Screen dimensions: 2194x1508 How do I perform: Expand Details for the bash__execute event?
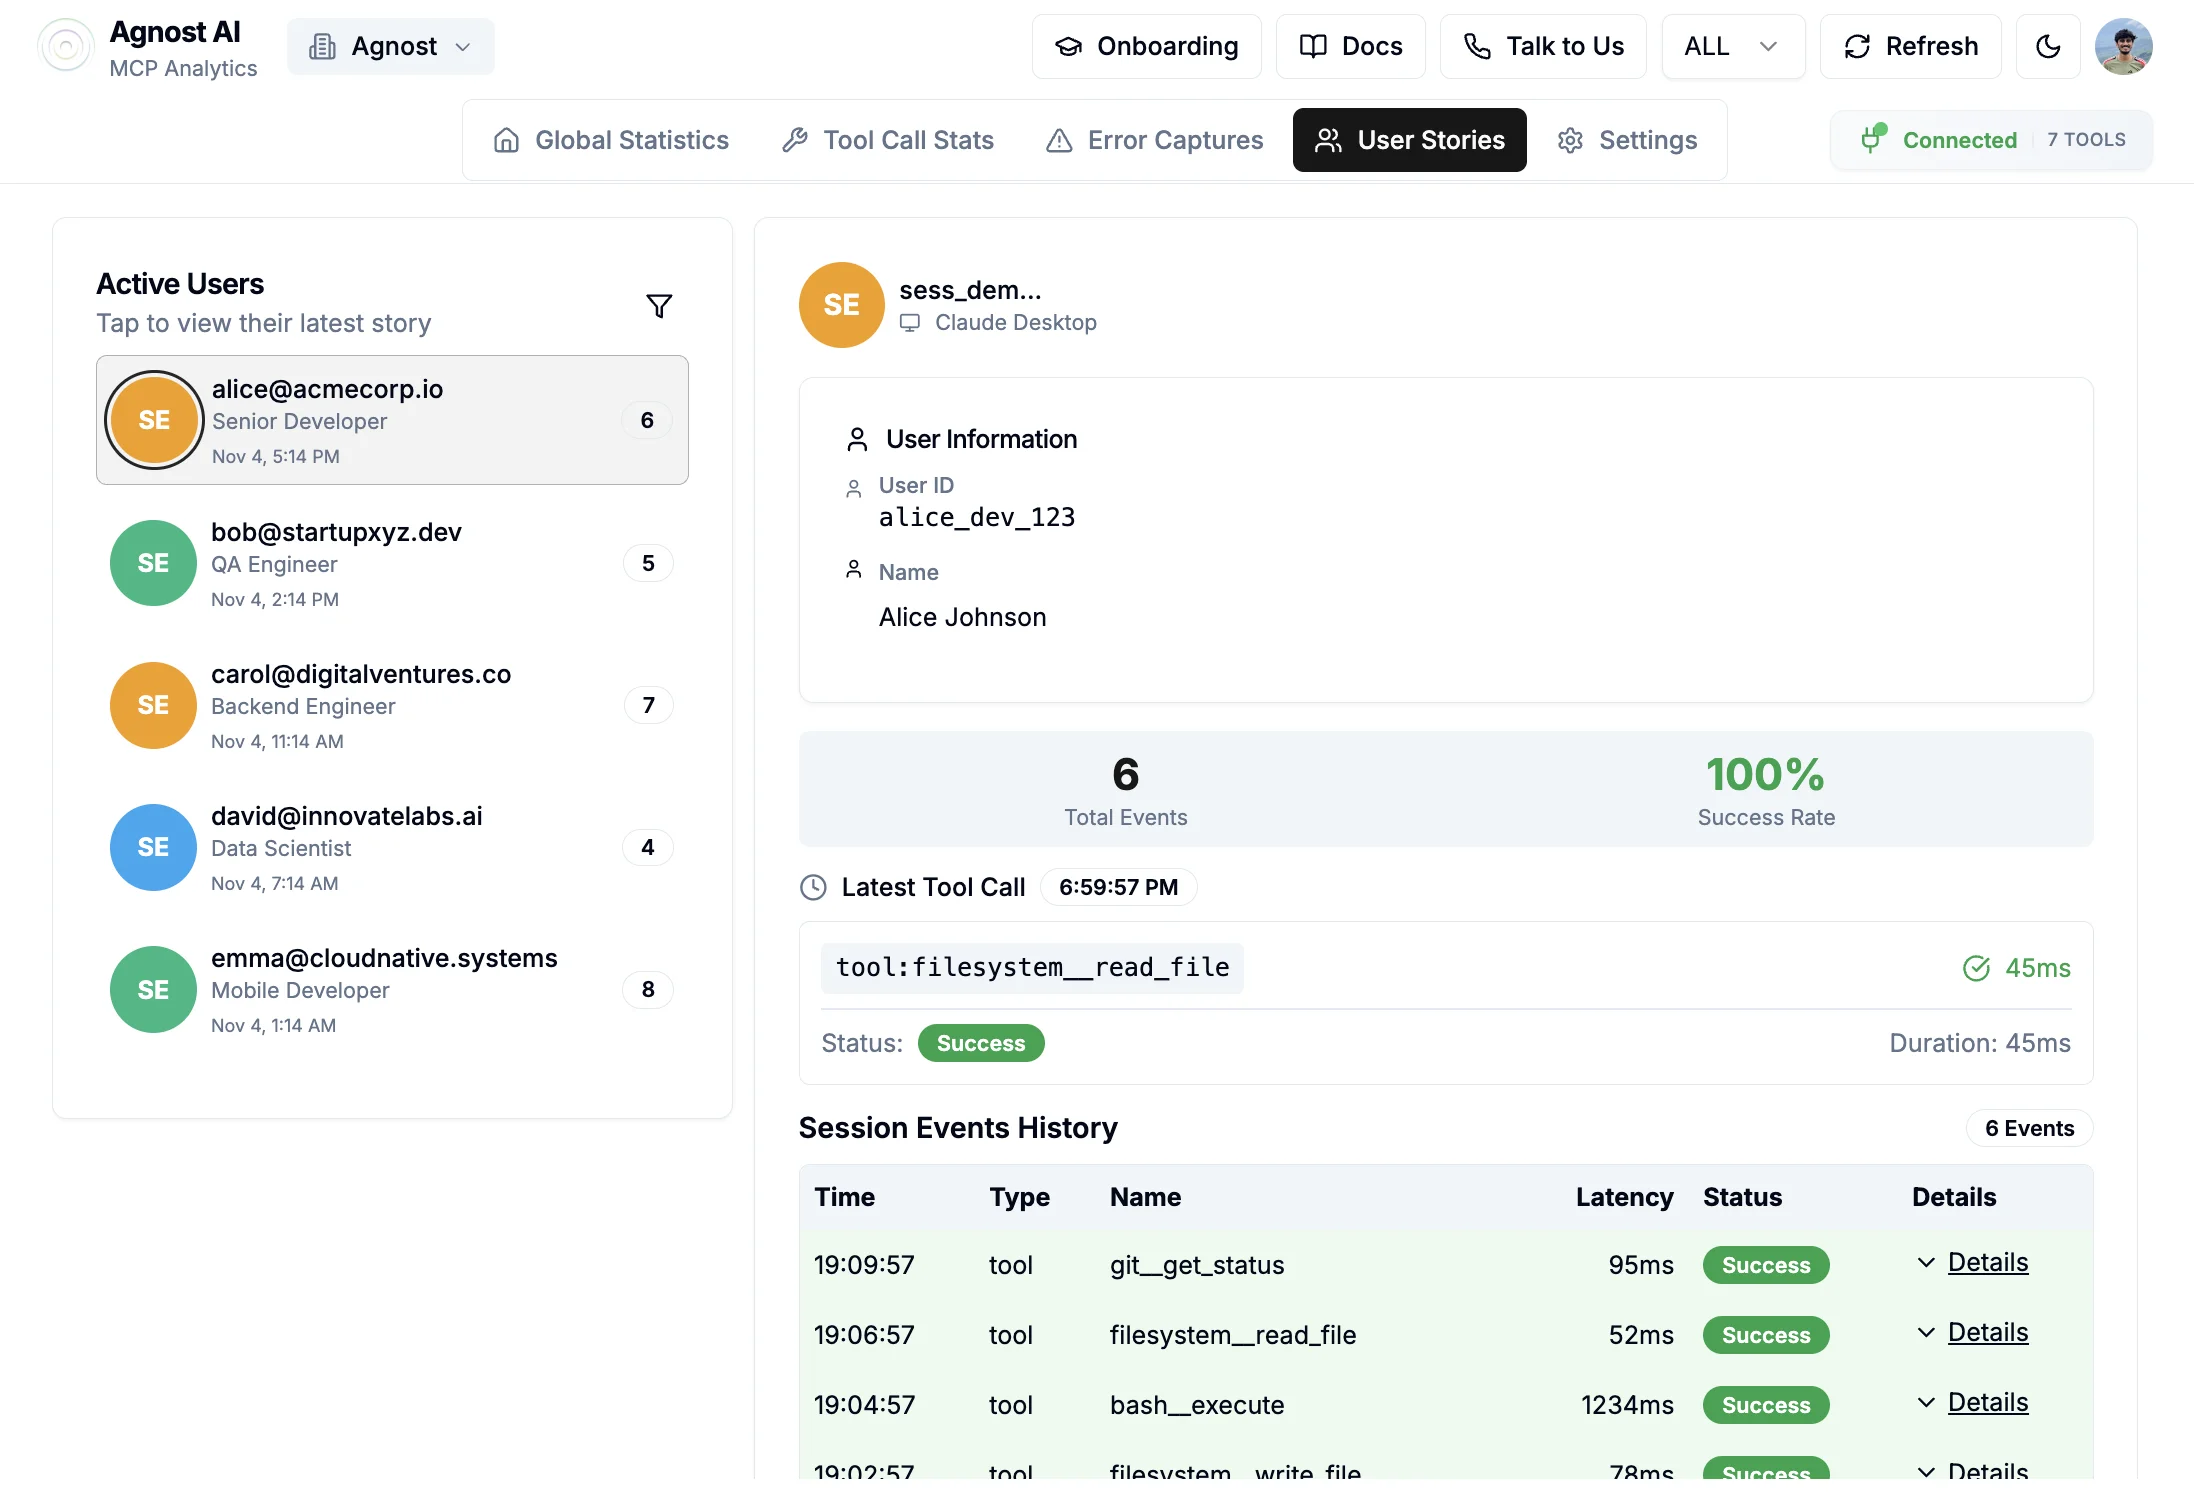(1972, 1404)
